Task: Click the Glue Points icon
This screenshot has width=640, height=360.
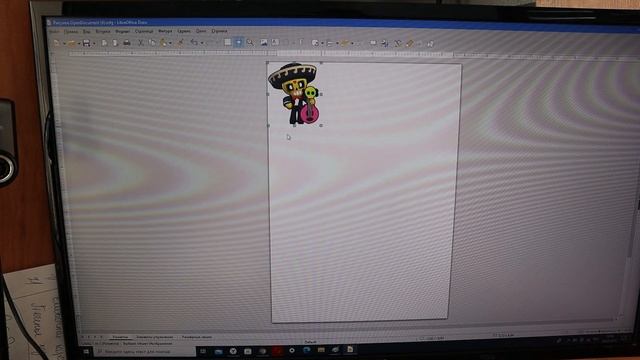Action: pos(410,43)
